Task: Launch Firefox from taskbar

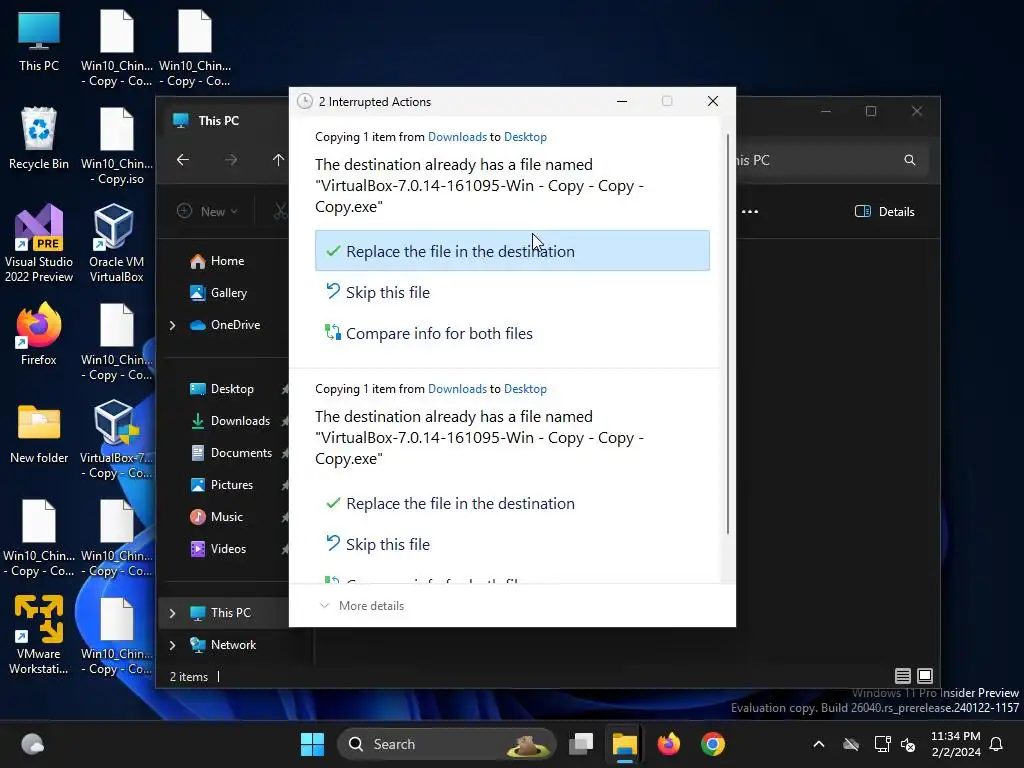Action: tap(669, 744)
